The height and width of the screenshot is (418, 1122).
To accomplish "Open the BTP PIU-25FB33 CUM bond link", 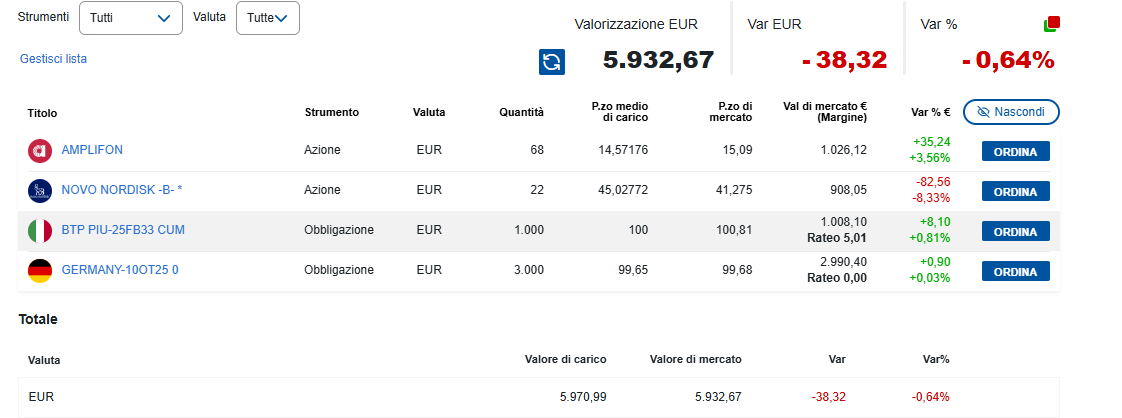I will pos(123,230).
